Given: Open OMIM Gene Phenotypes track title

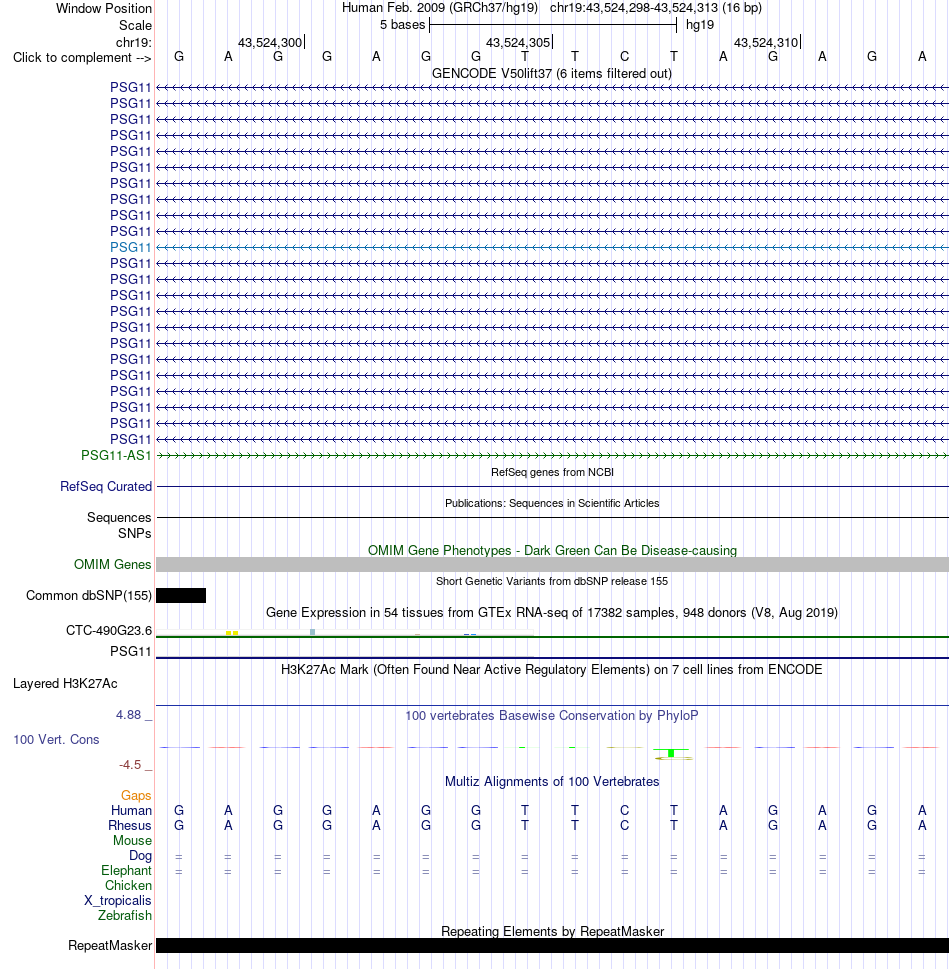Looking at the screenshot, I should pyautogui.click(x=552, y=551).
